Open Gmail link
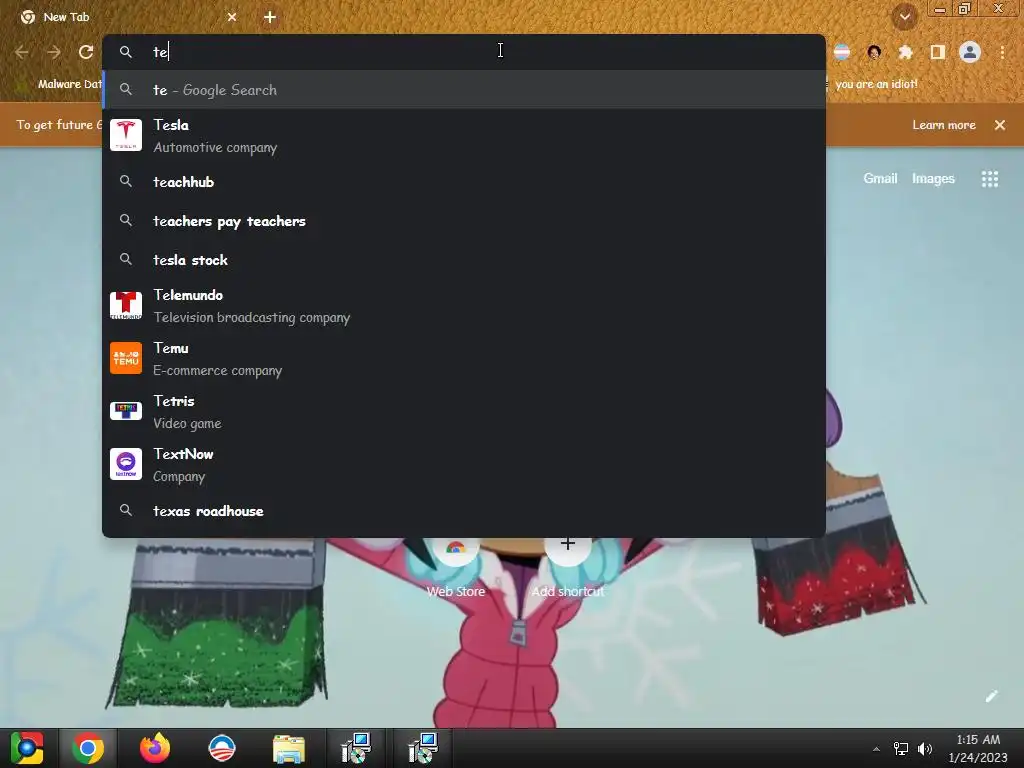The width and height of the screenshot is (1024, 768). tap(880, 178)
